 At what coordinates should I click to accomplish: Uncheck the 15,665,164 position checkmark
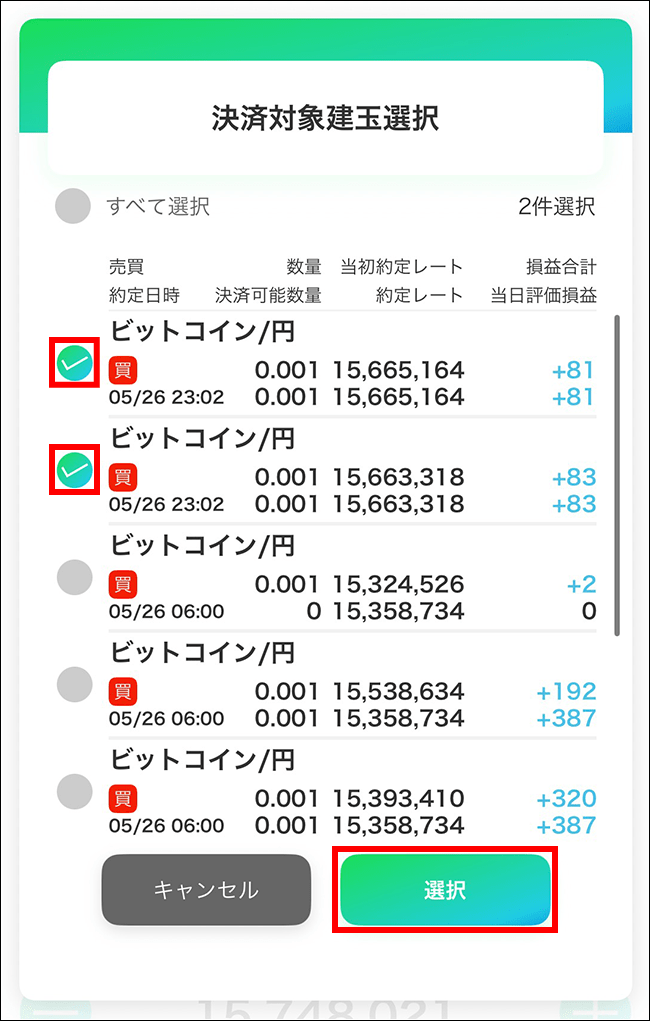(75, 363)
